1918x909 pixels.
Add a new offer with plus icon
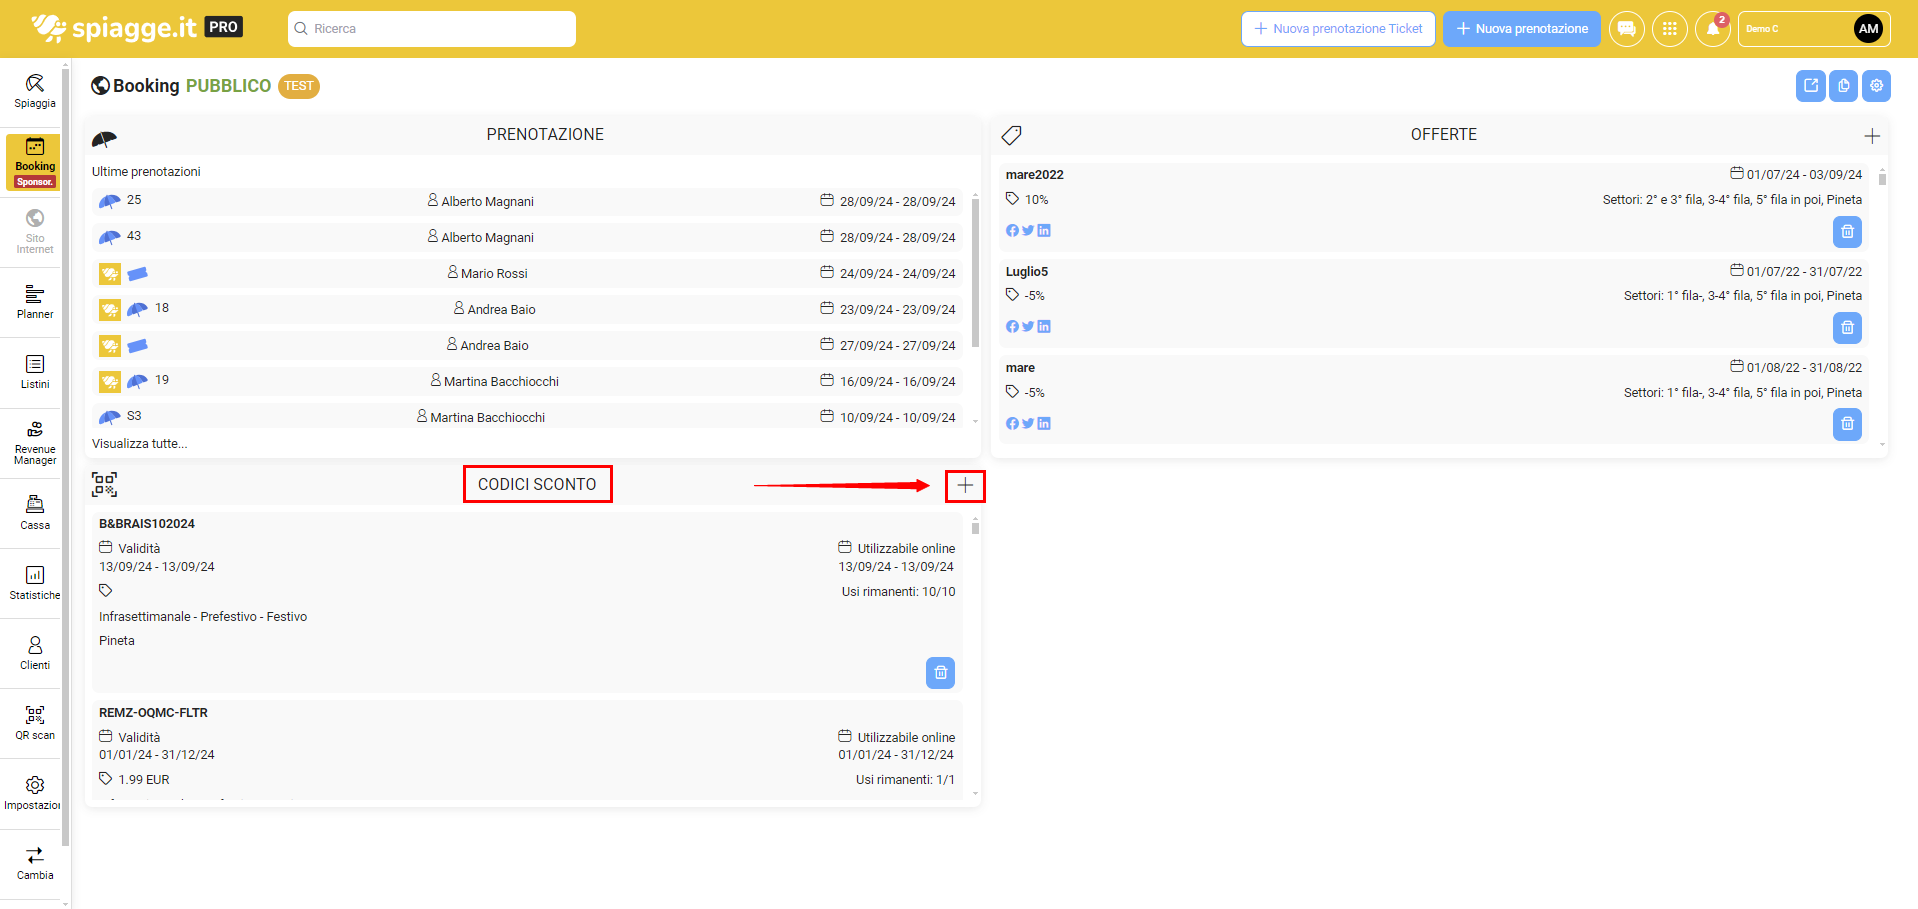[x=1872, y=136]
